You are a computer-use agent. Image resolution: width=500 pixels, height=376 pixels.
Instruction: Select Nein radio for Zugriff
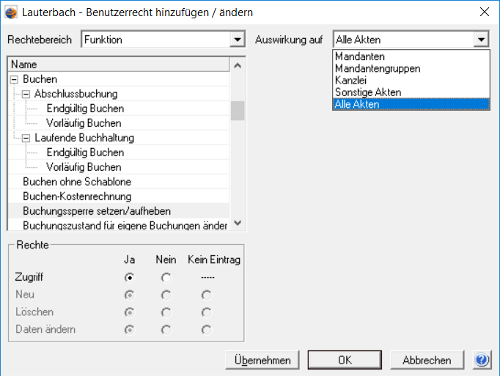[x=166, y=277]
